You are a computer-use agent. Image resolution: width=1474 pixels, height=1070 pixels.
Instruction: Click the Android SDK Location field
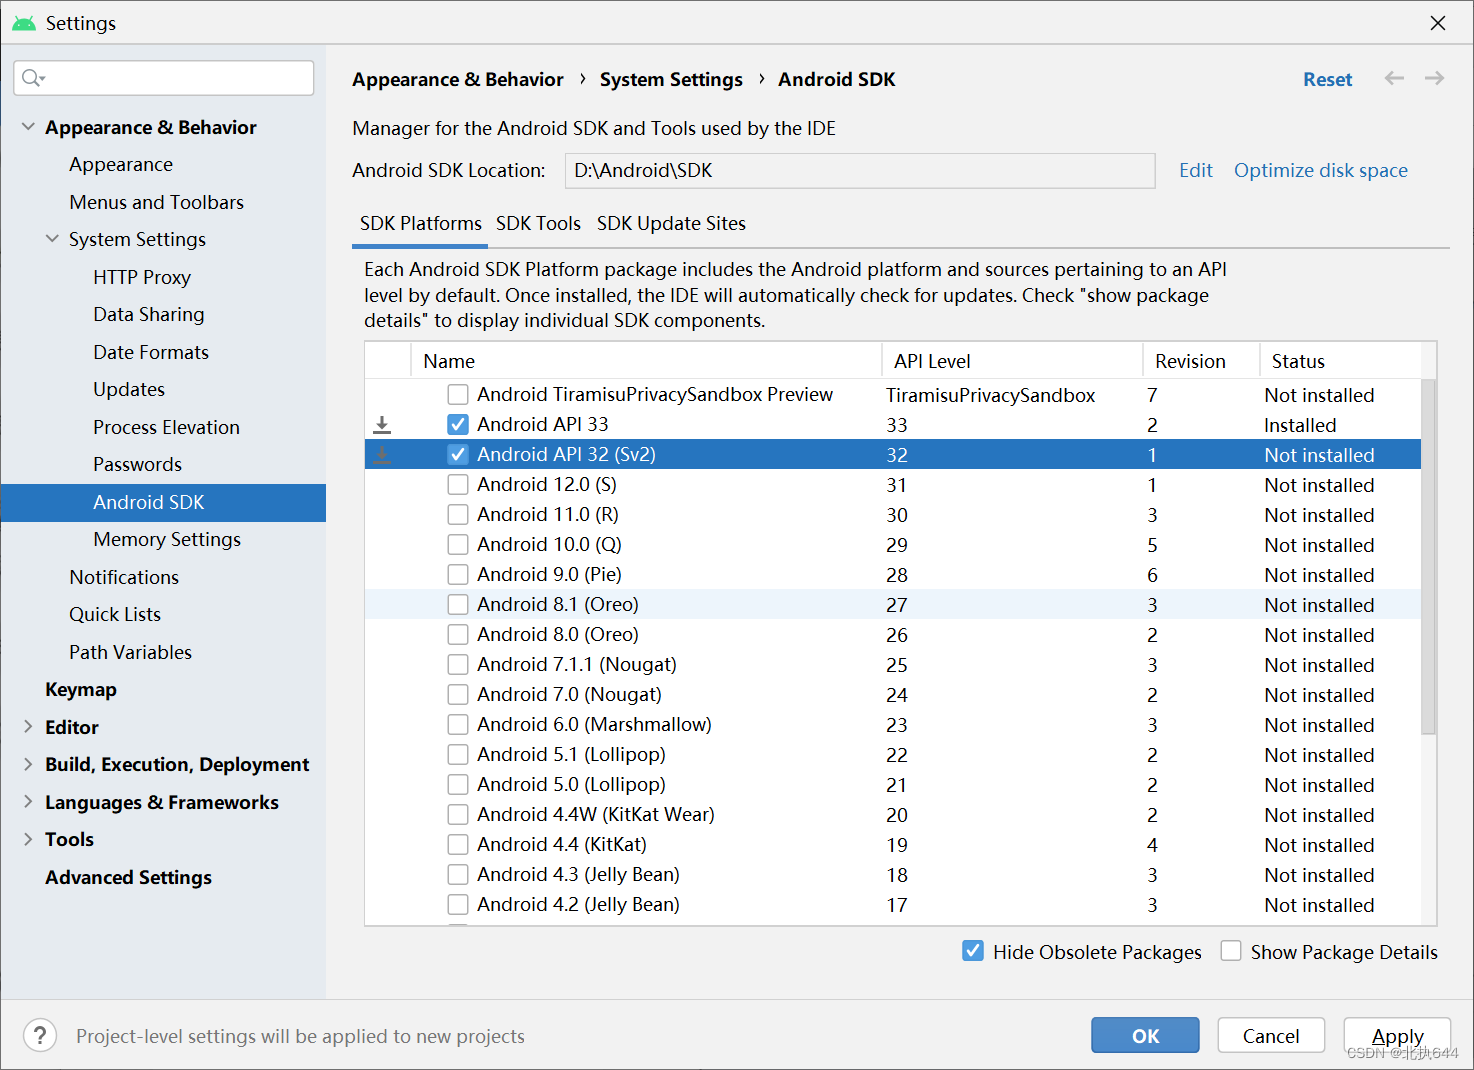point(860,170)
